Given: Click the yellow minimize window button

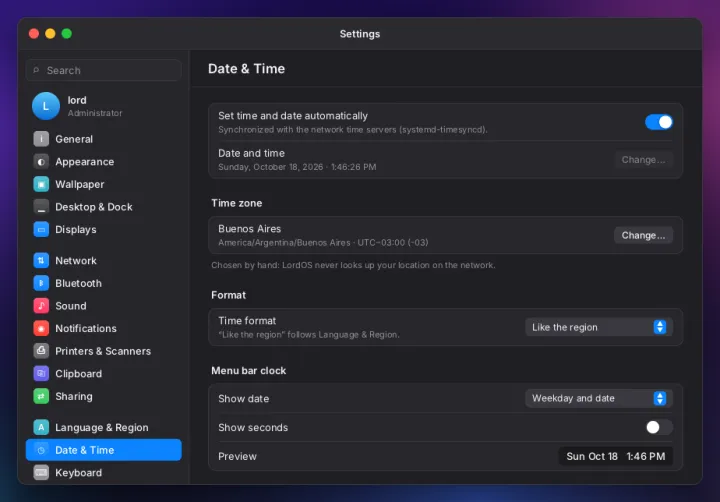Looking at the screenshot, I should click(50, 34).
